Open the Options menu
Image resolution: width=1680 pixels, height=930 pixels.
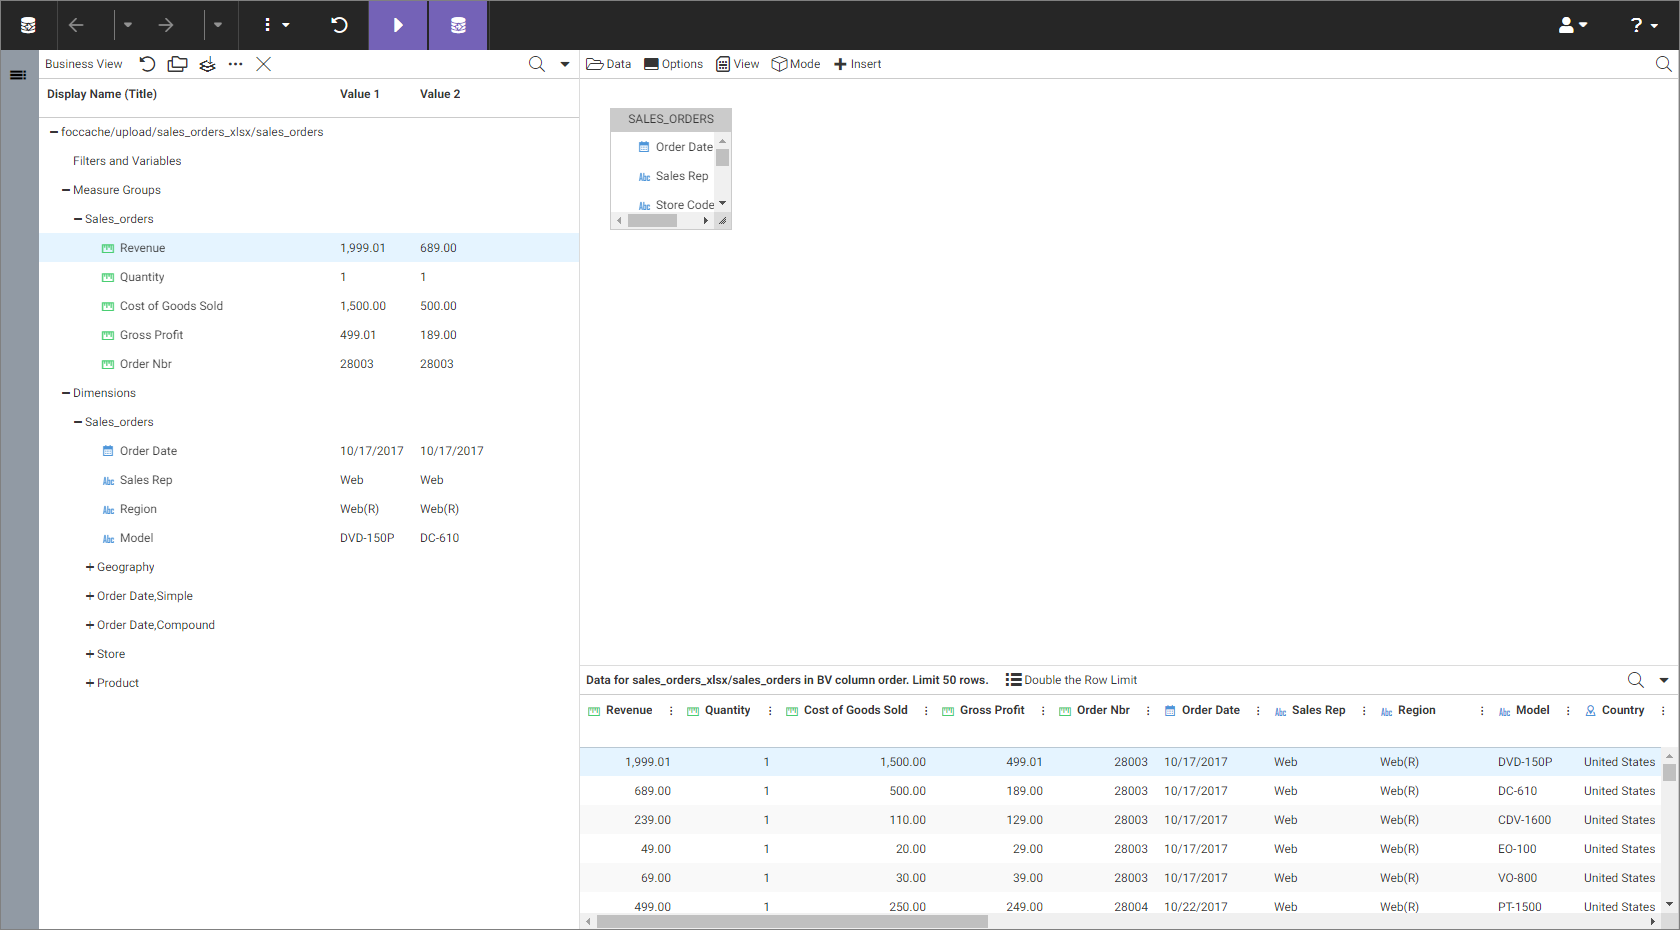(x=673, y=64)
